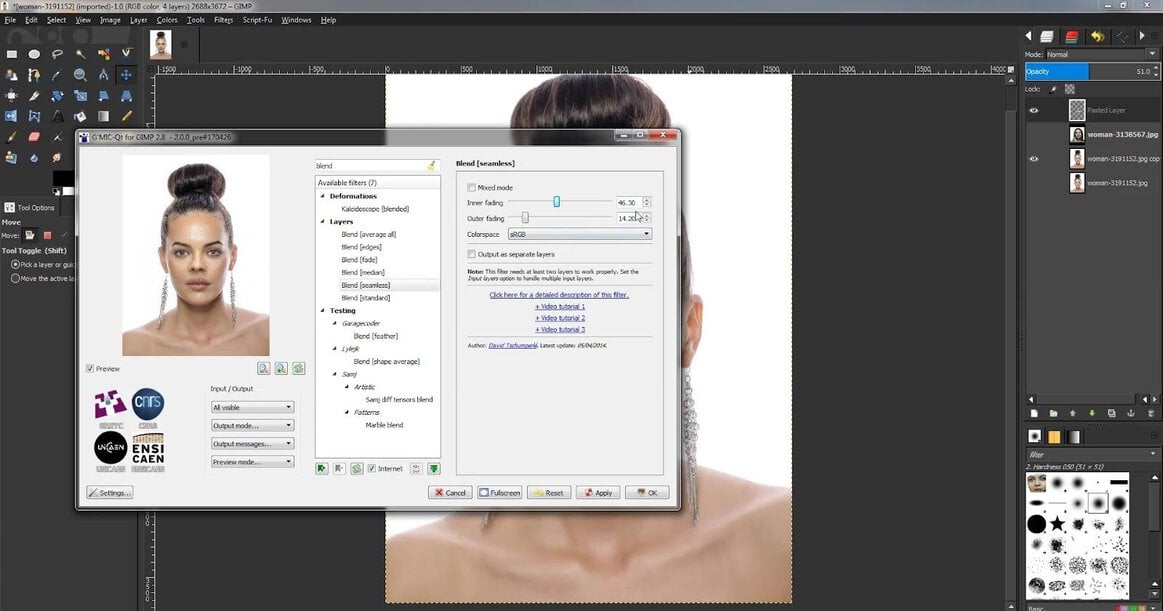
Task: Collapse the Deformations filter category
Action: pyautogui.click(x=323, y=196)
